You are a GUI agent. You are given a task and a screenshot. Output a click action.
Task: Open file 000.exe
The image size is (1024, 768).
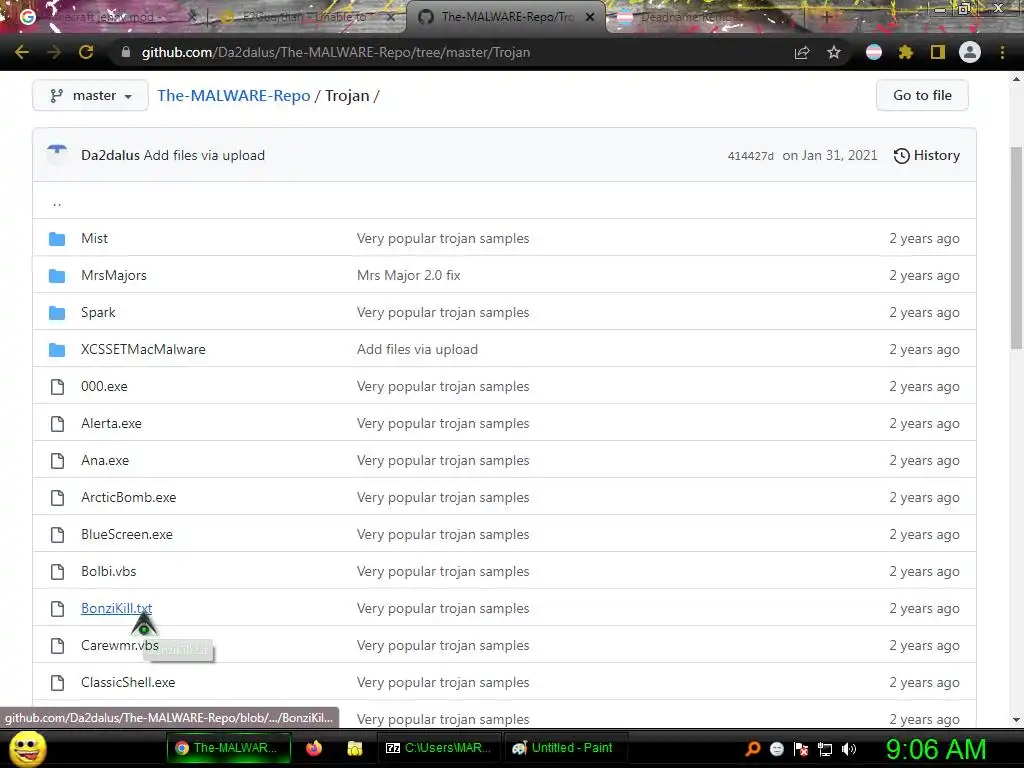pyautogui.click(x=104, y=387)
